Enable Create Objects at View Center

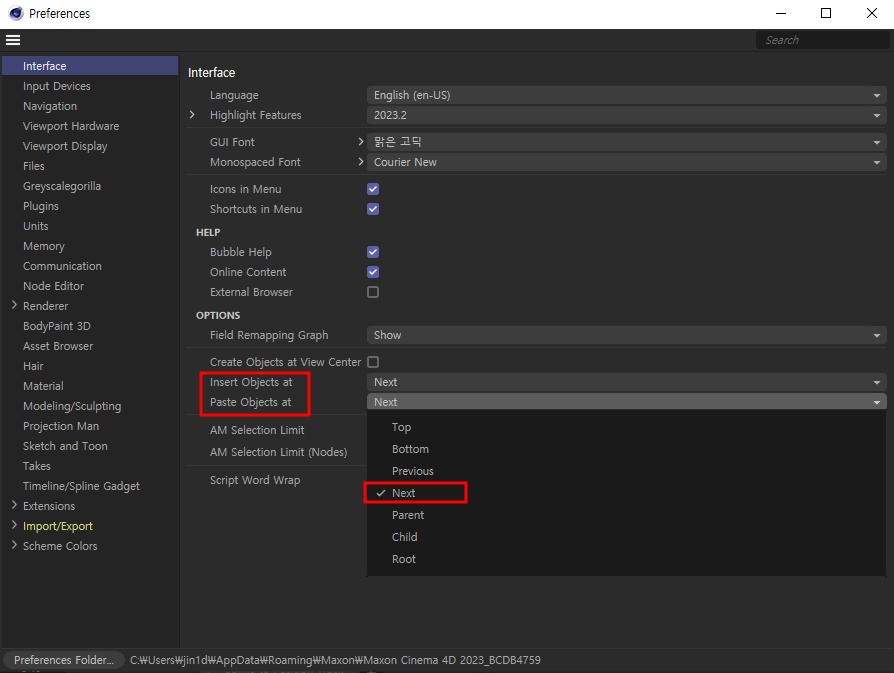(373, 362)
